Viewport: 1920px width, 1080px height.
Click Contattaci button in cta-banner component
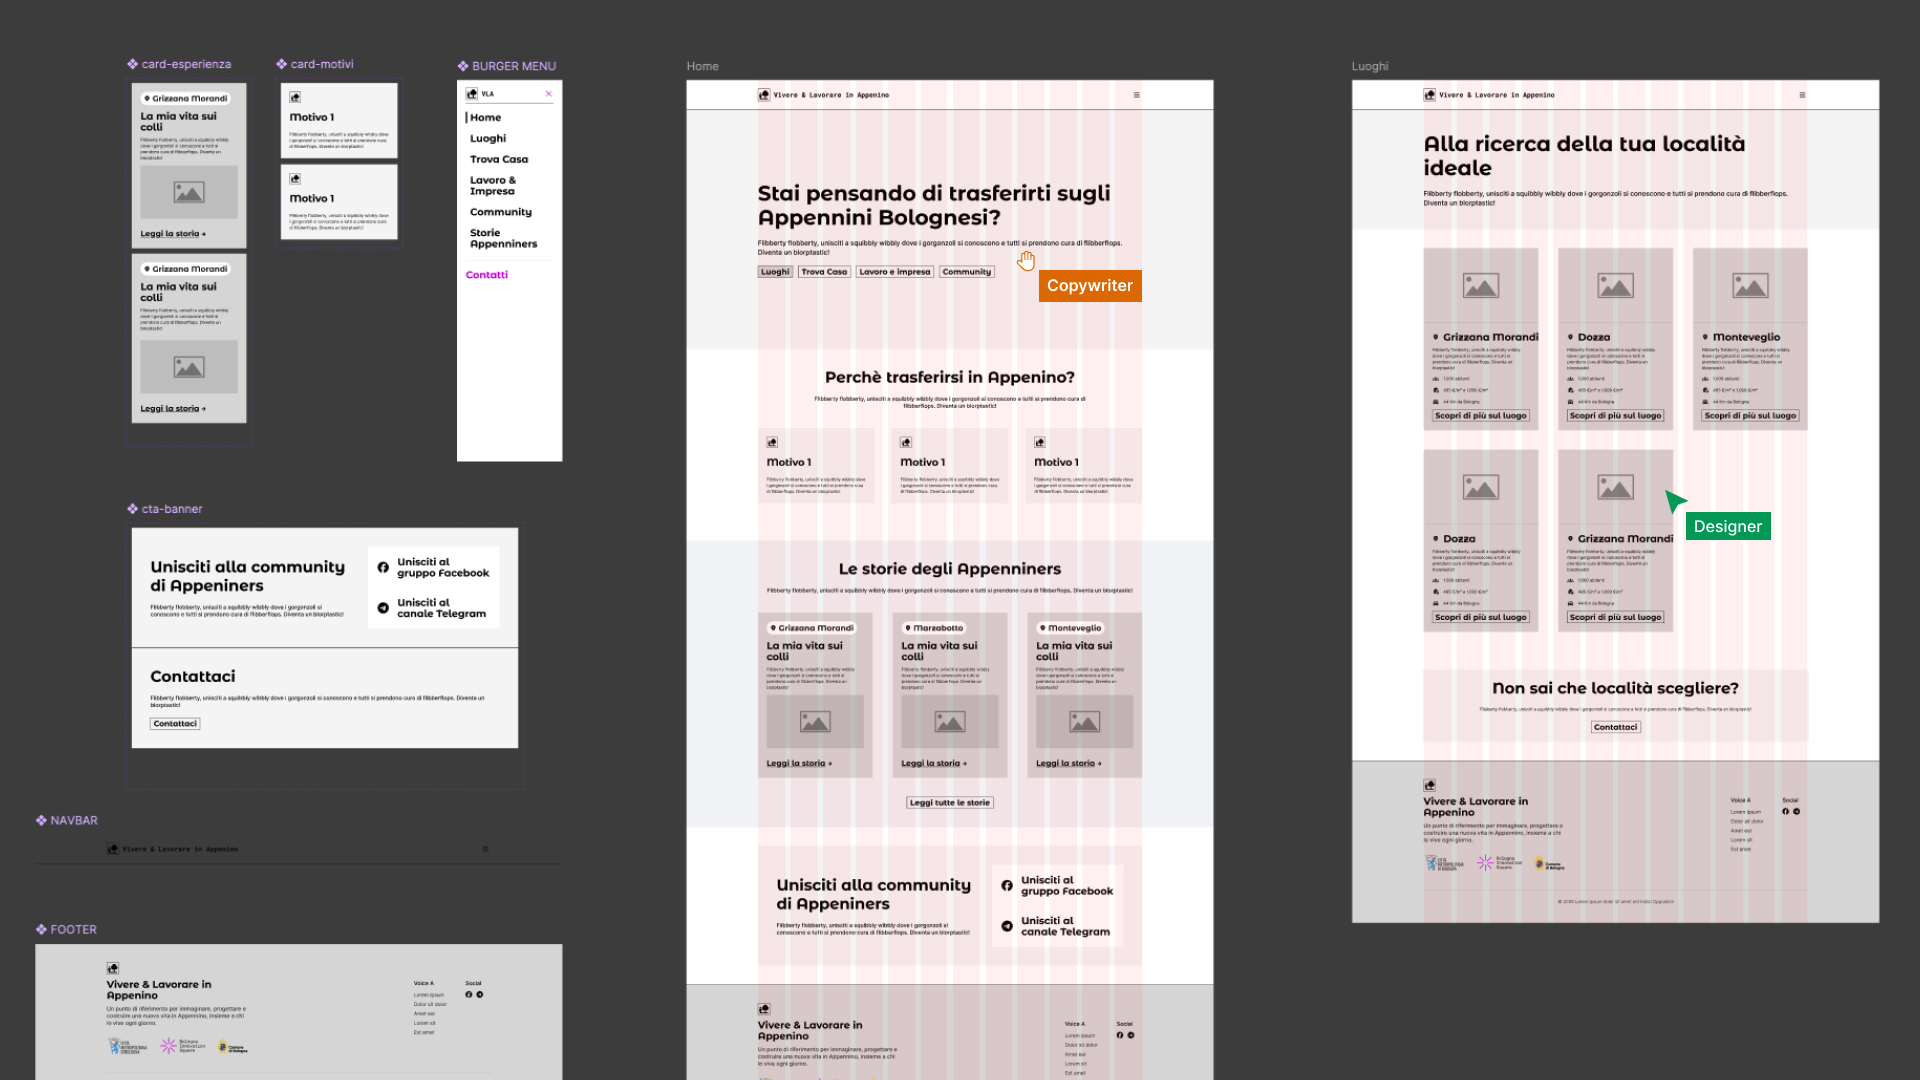click(x=175, y=724)
